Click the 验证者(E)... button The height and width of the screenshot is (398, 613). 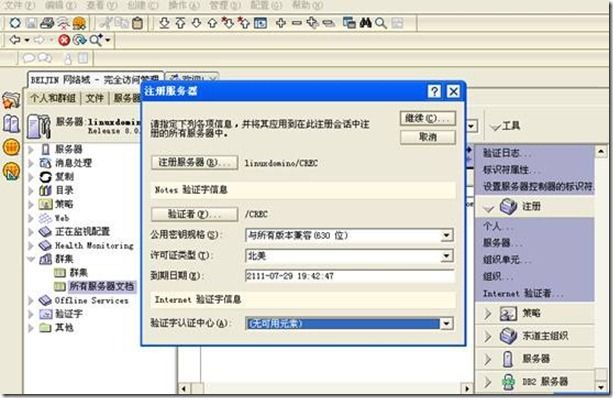194,214
